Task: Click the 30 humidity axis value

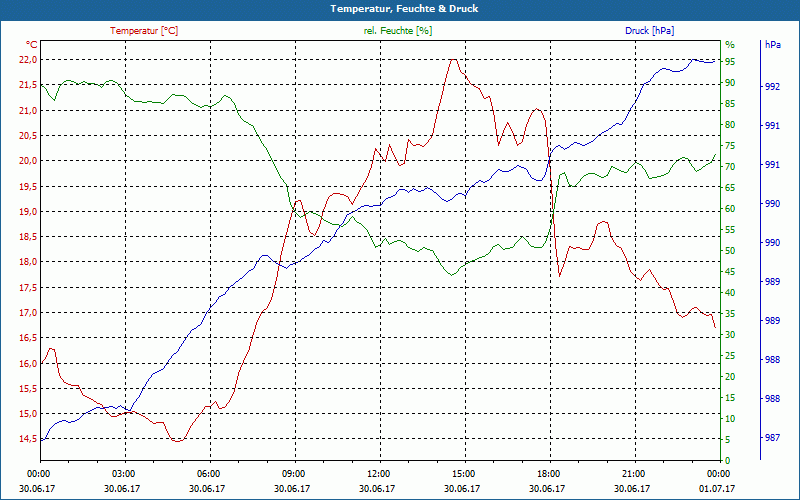Action: [x=730, y=335]
